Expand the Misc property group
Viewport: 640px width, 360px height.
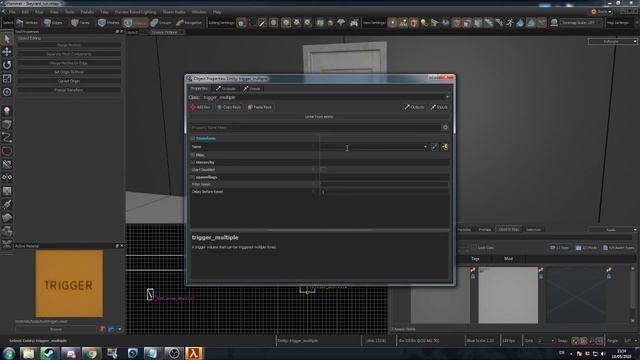tap(193, 155)
